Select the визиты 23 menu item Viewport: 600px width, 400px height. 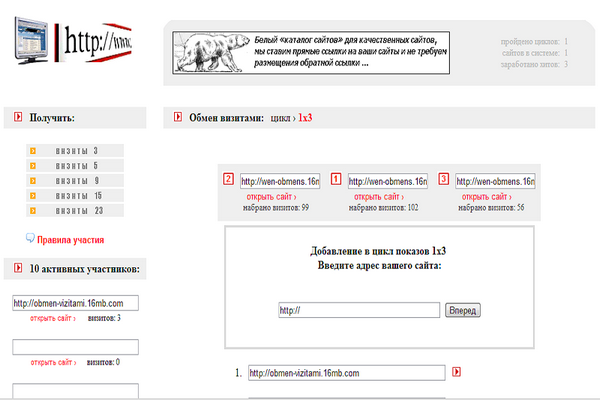click(75, 211)
